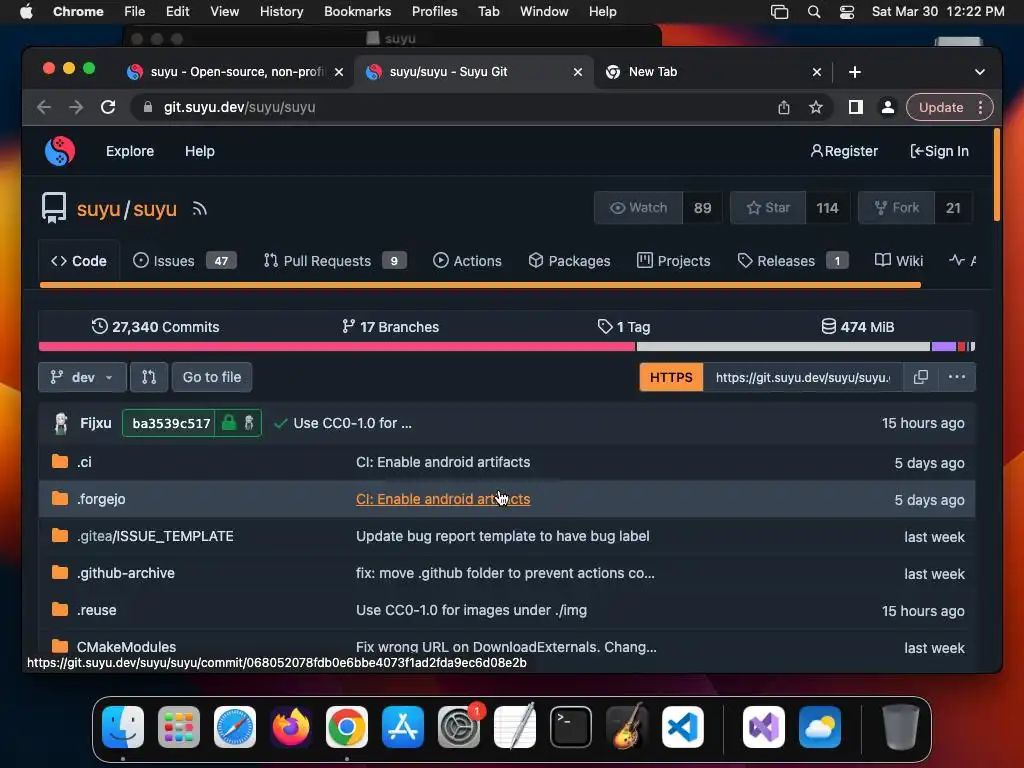The height and width of the screenshot is (768, 1024).
Task: Open a new Chrome tab
Action: pyautogui.click(x=855, y=72)
